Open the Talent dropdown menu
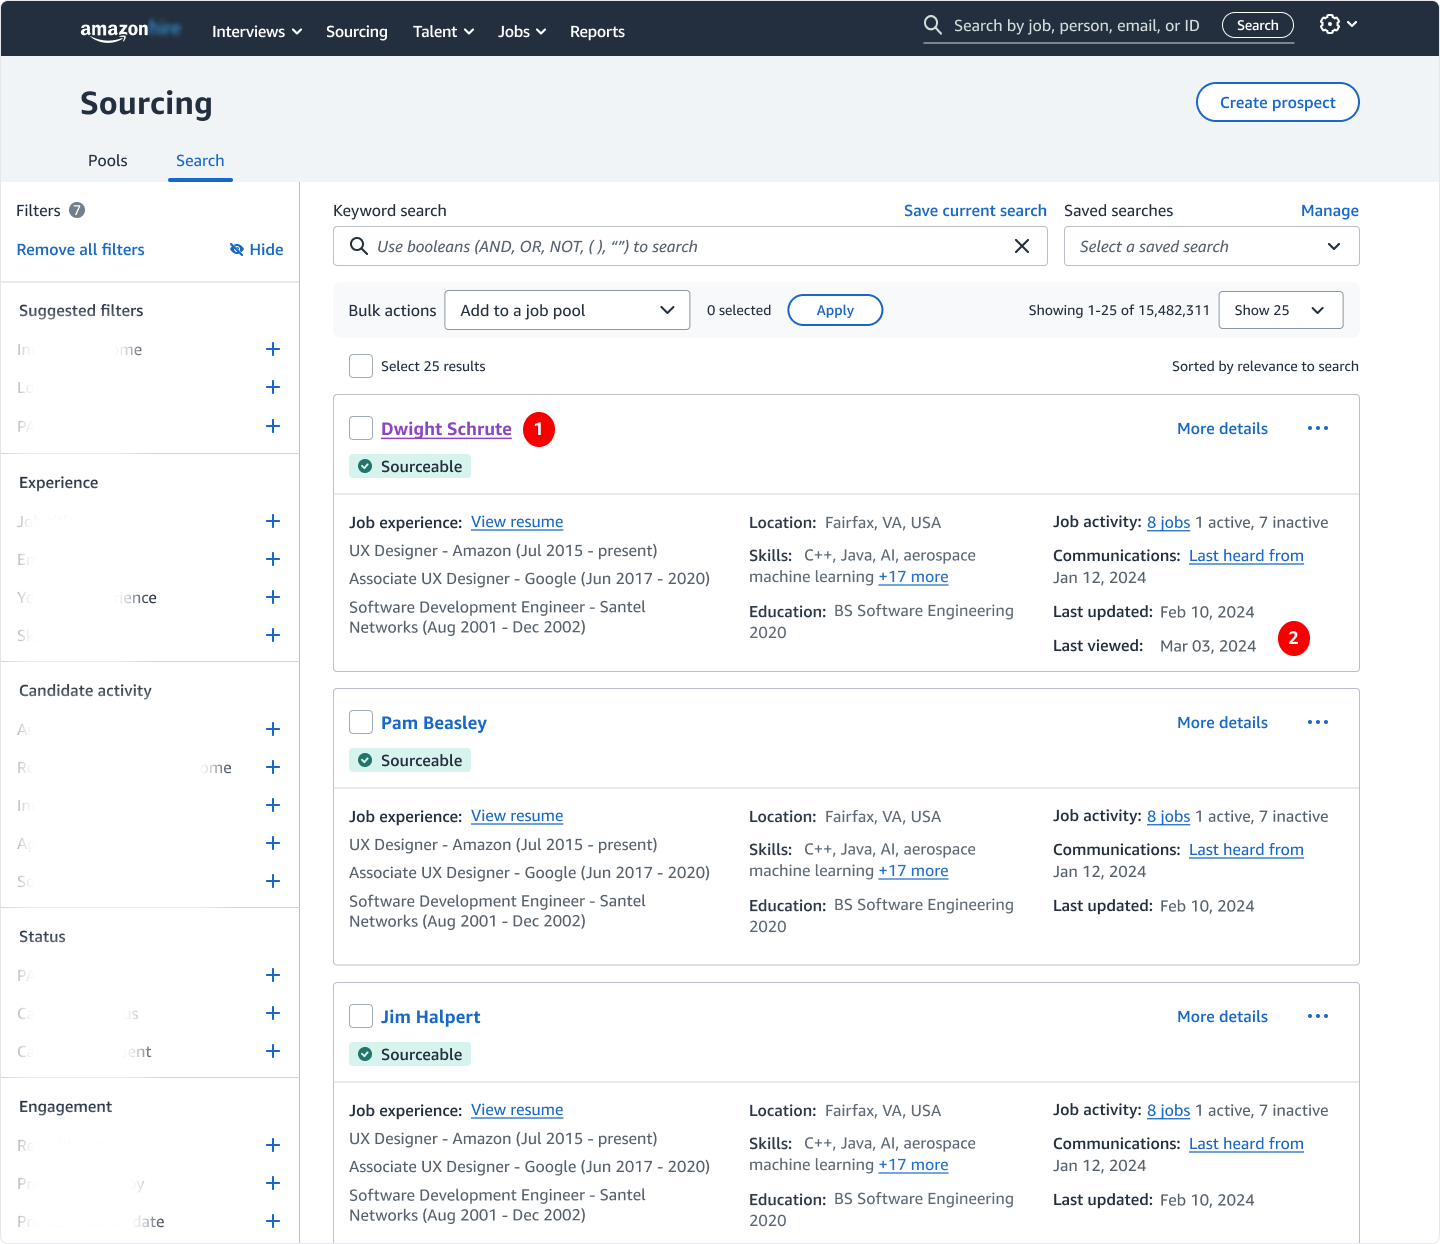 [x=444, y=31]
